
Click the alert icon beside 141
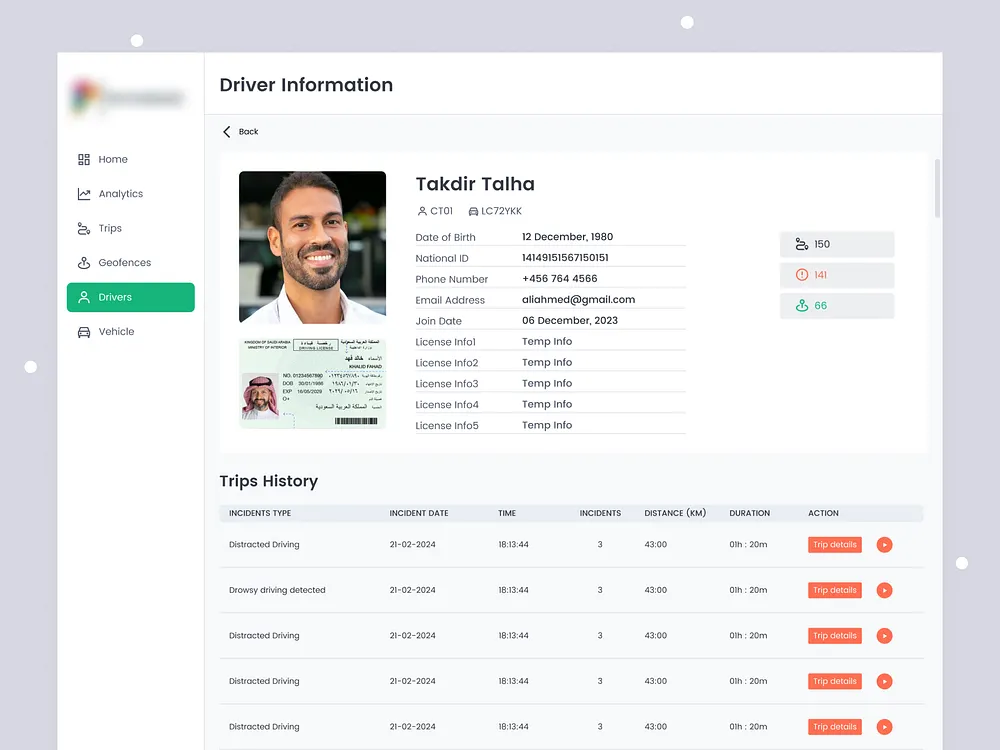802,275
